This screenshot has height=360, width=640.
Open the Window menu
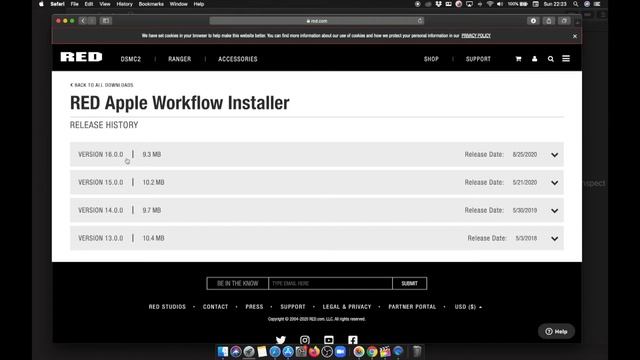click(178, 4)
